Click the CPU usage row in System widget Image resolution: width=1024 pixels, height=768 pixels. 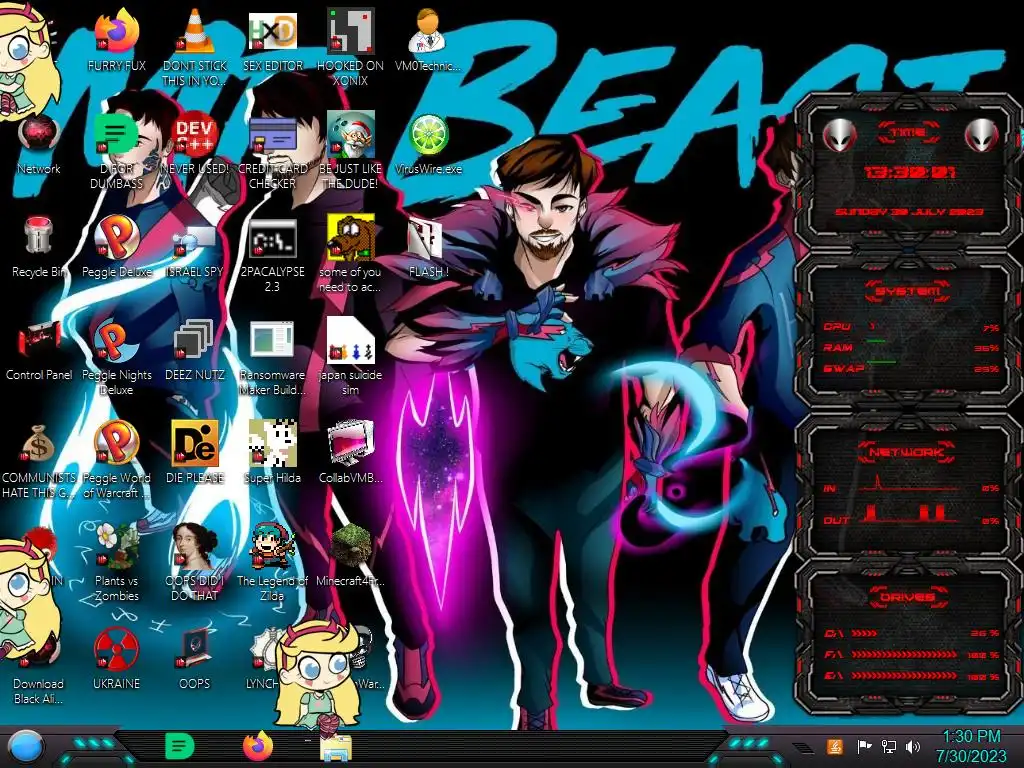(912, 327)
